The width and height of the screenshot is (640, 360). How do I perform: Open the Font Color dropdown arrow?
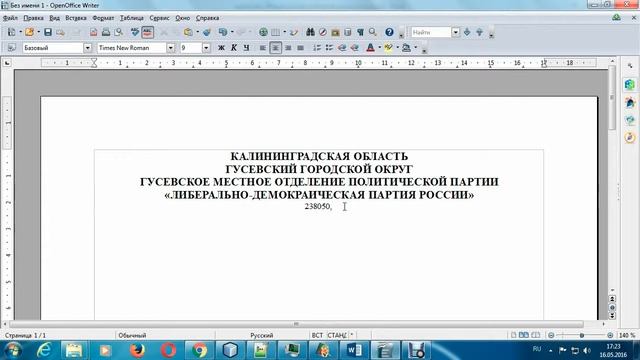[379, 48]
